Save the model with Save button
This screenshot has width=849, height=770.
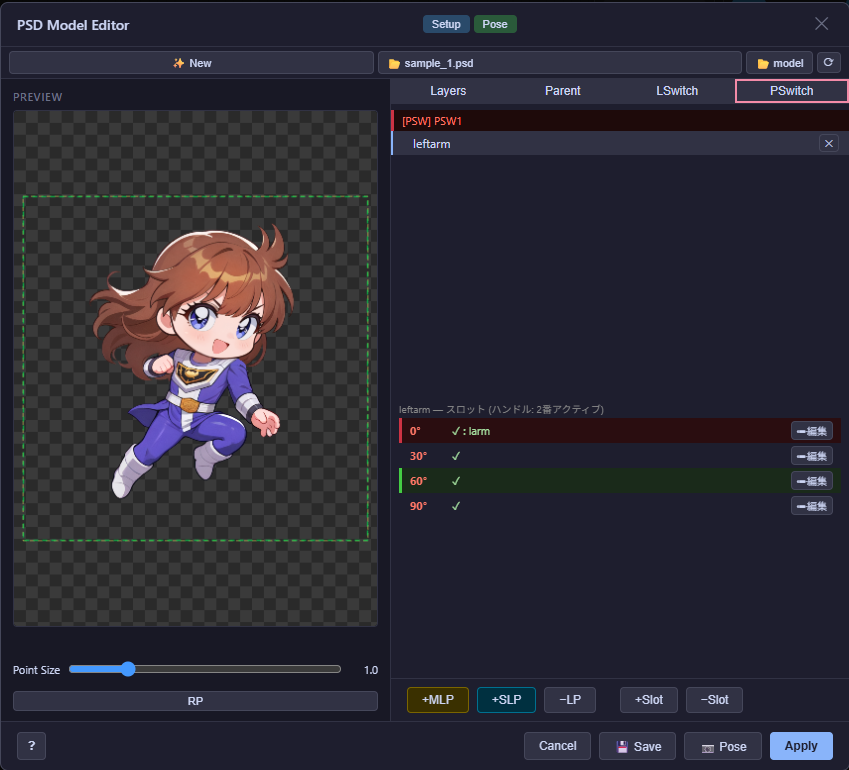pyautogui.click(x=637, y=746)
